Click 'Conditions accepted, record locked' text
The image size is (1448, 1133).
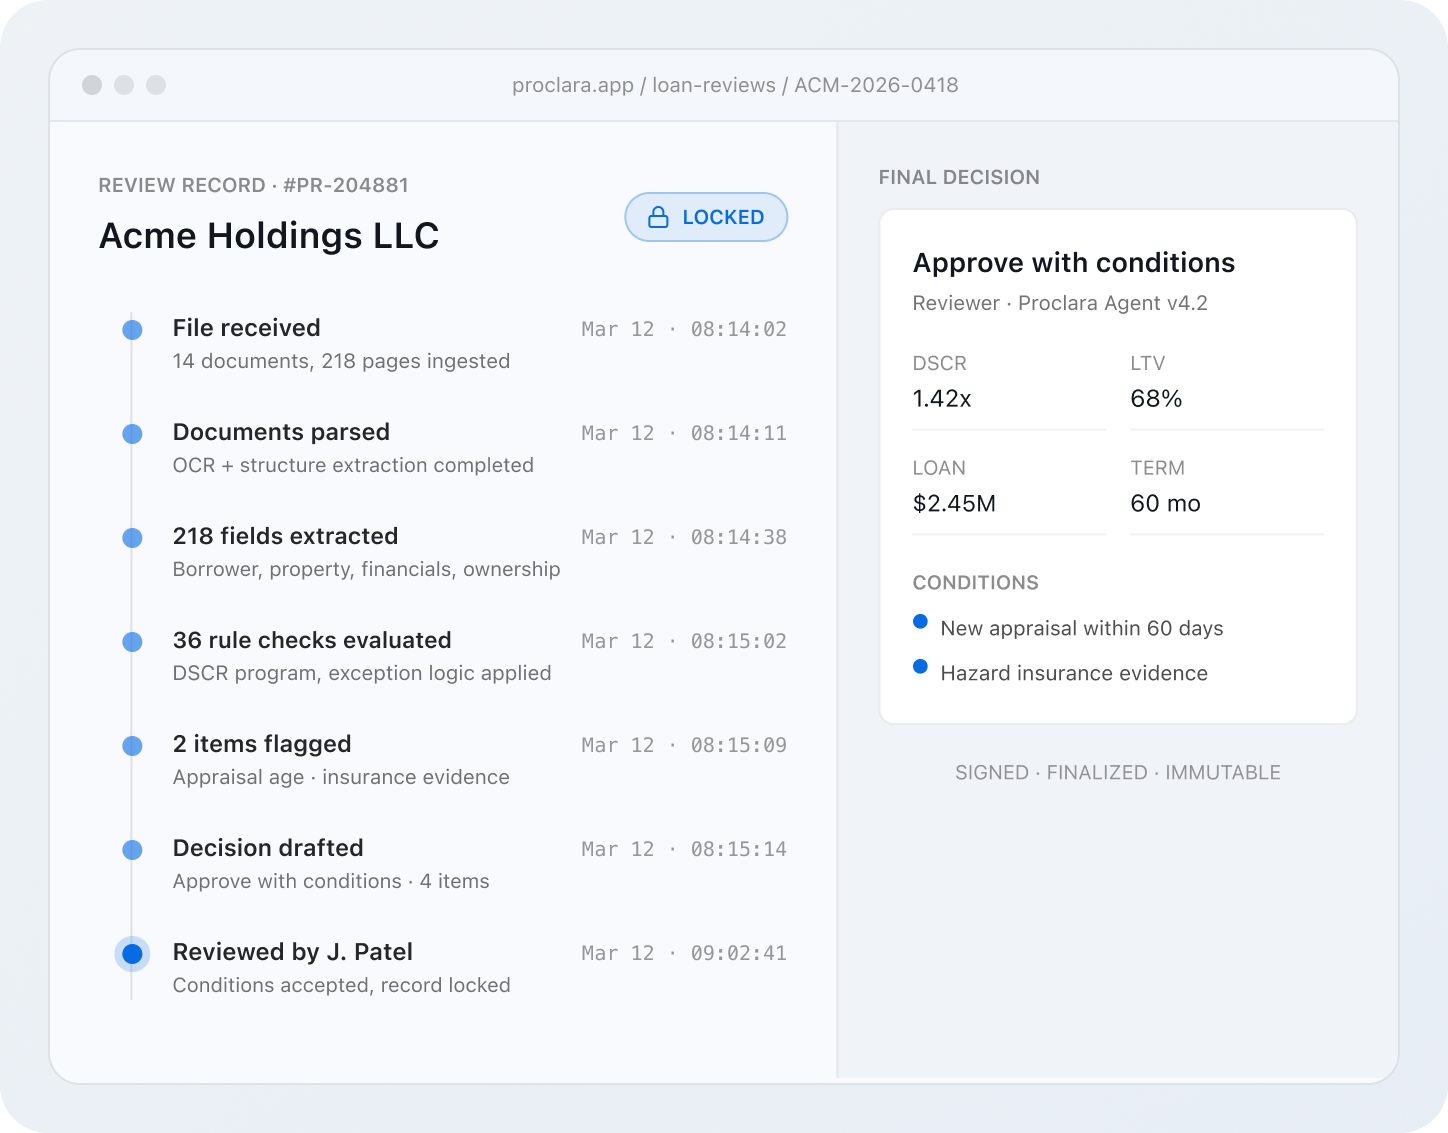(x=341, y=985)
